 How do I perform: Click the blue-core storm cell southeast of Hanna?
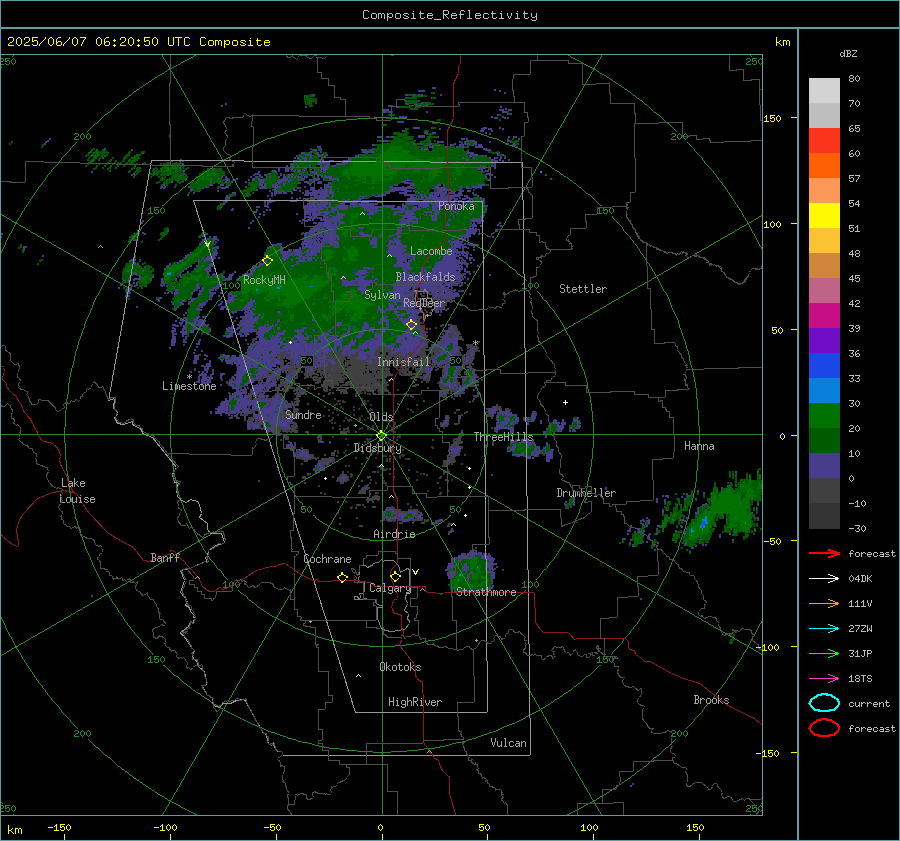pyautogui.click(x=703, y=521)
